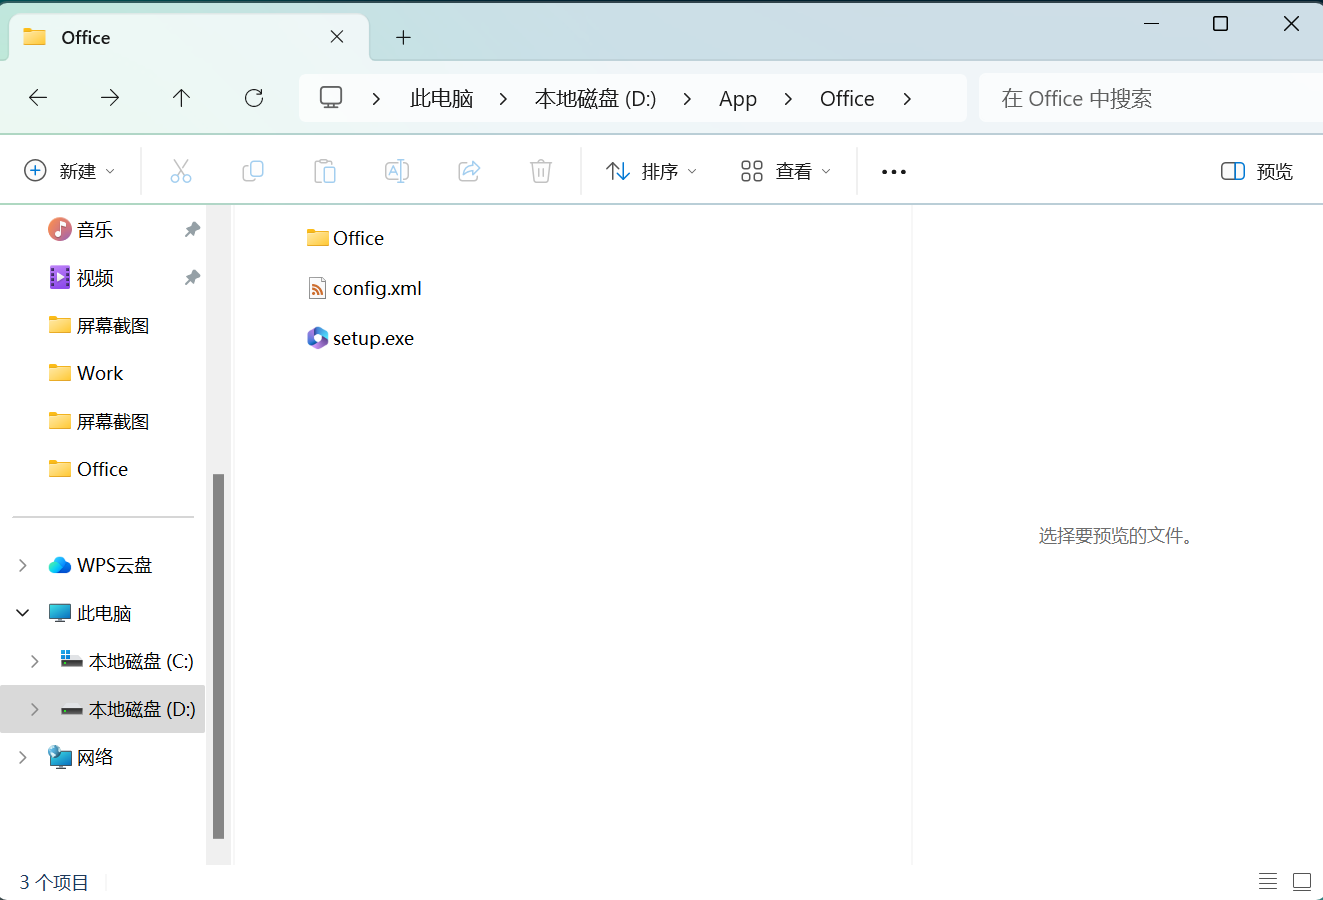Click 本地磁盘 (D:) breadcrumb in address bar

click(595, 98)
